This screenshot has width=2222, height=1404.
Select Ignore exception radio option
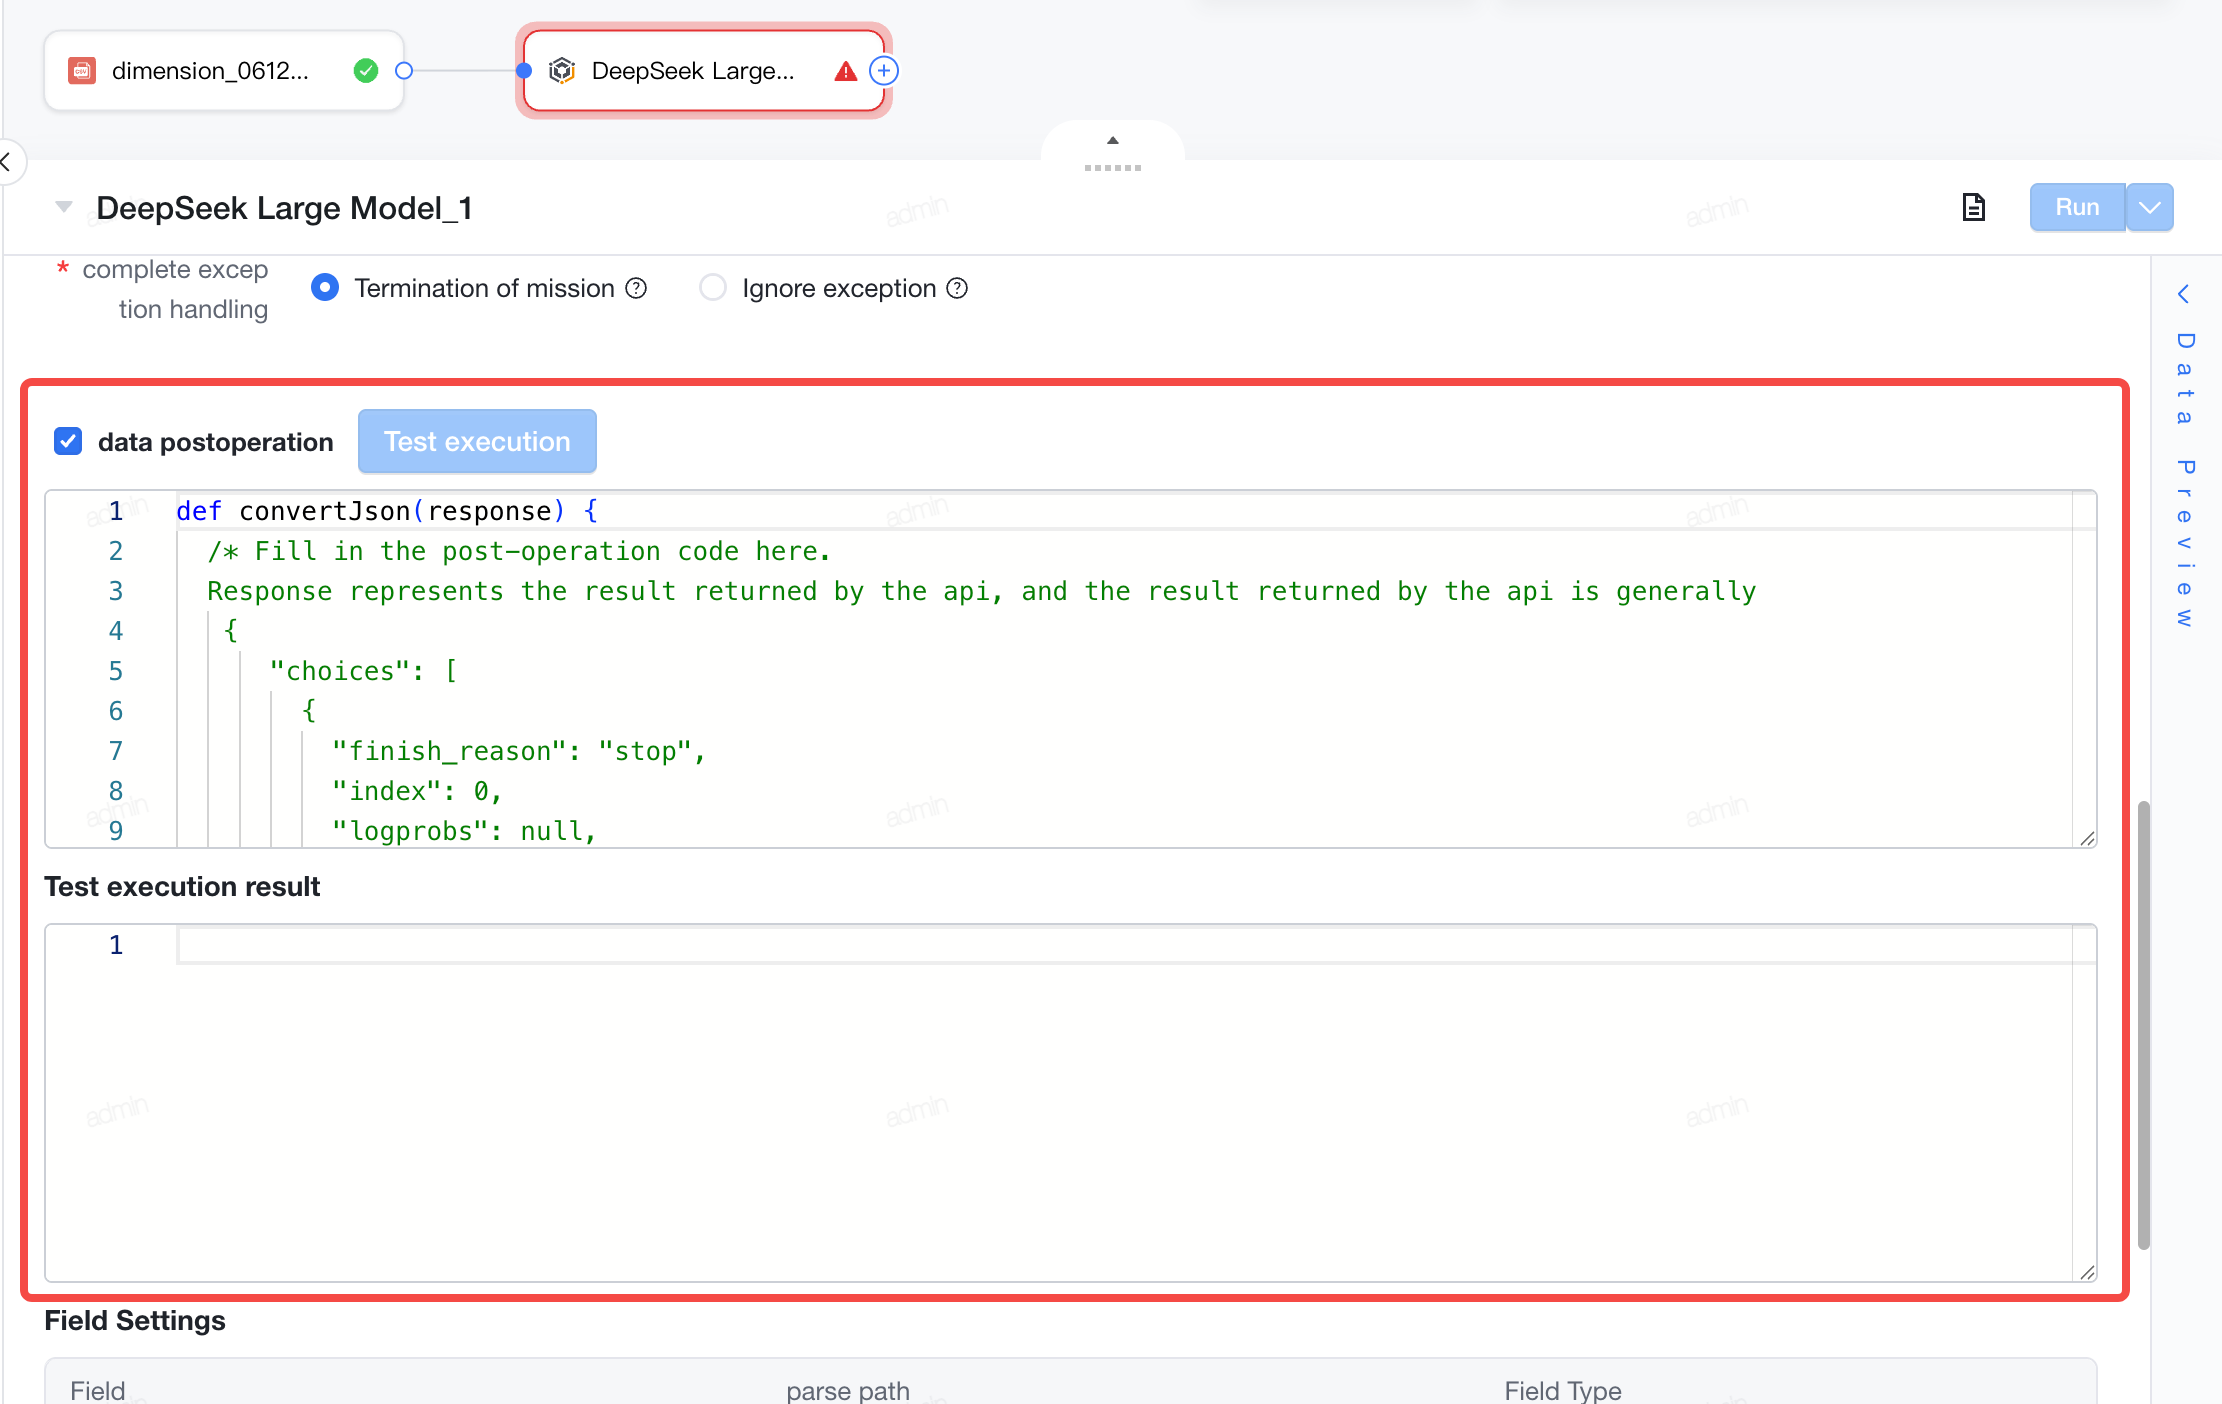(x=713, y=288)
